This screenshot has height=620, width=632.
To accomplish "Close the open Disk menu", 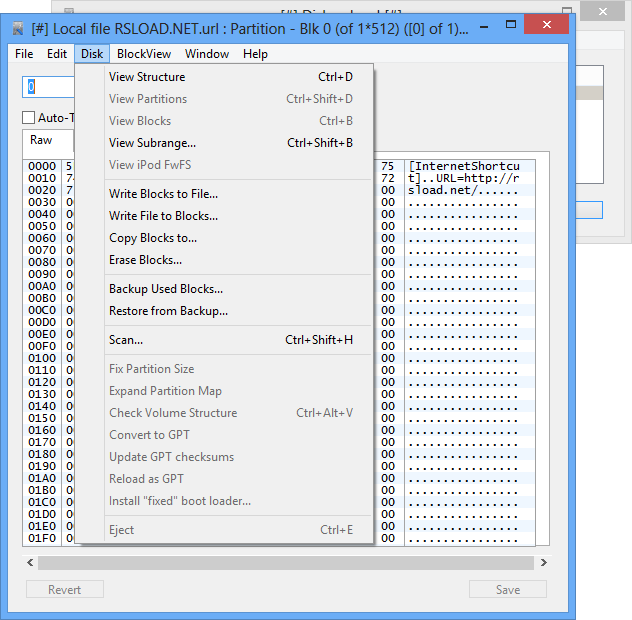I will click(x=92, y=54).
